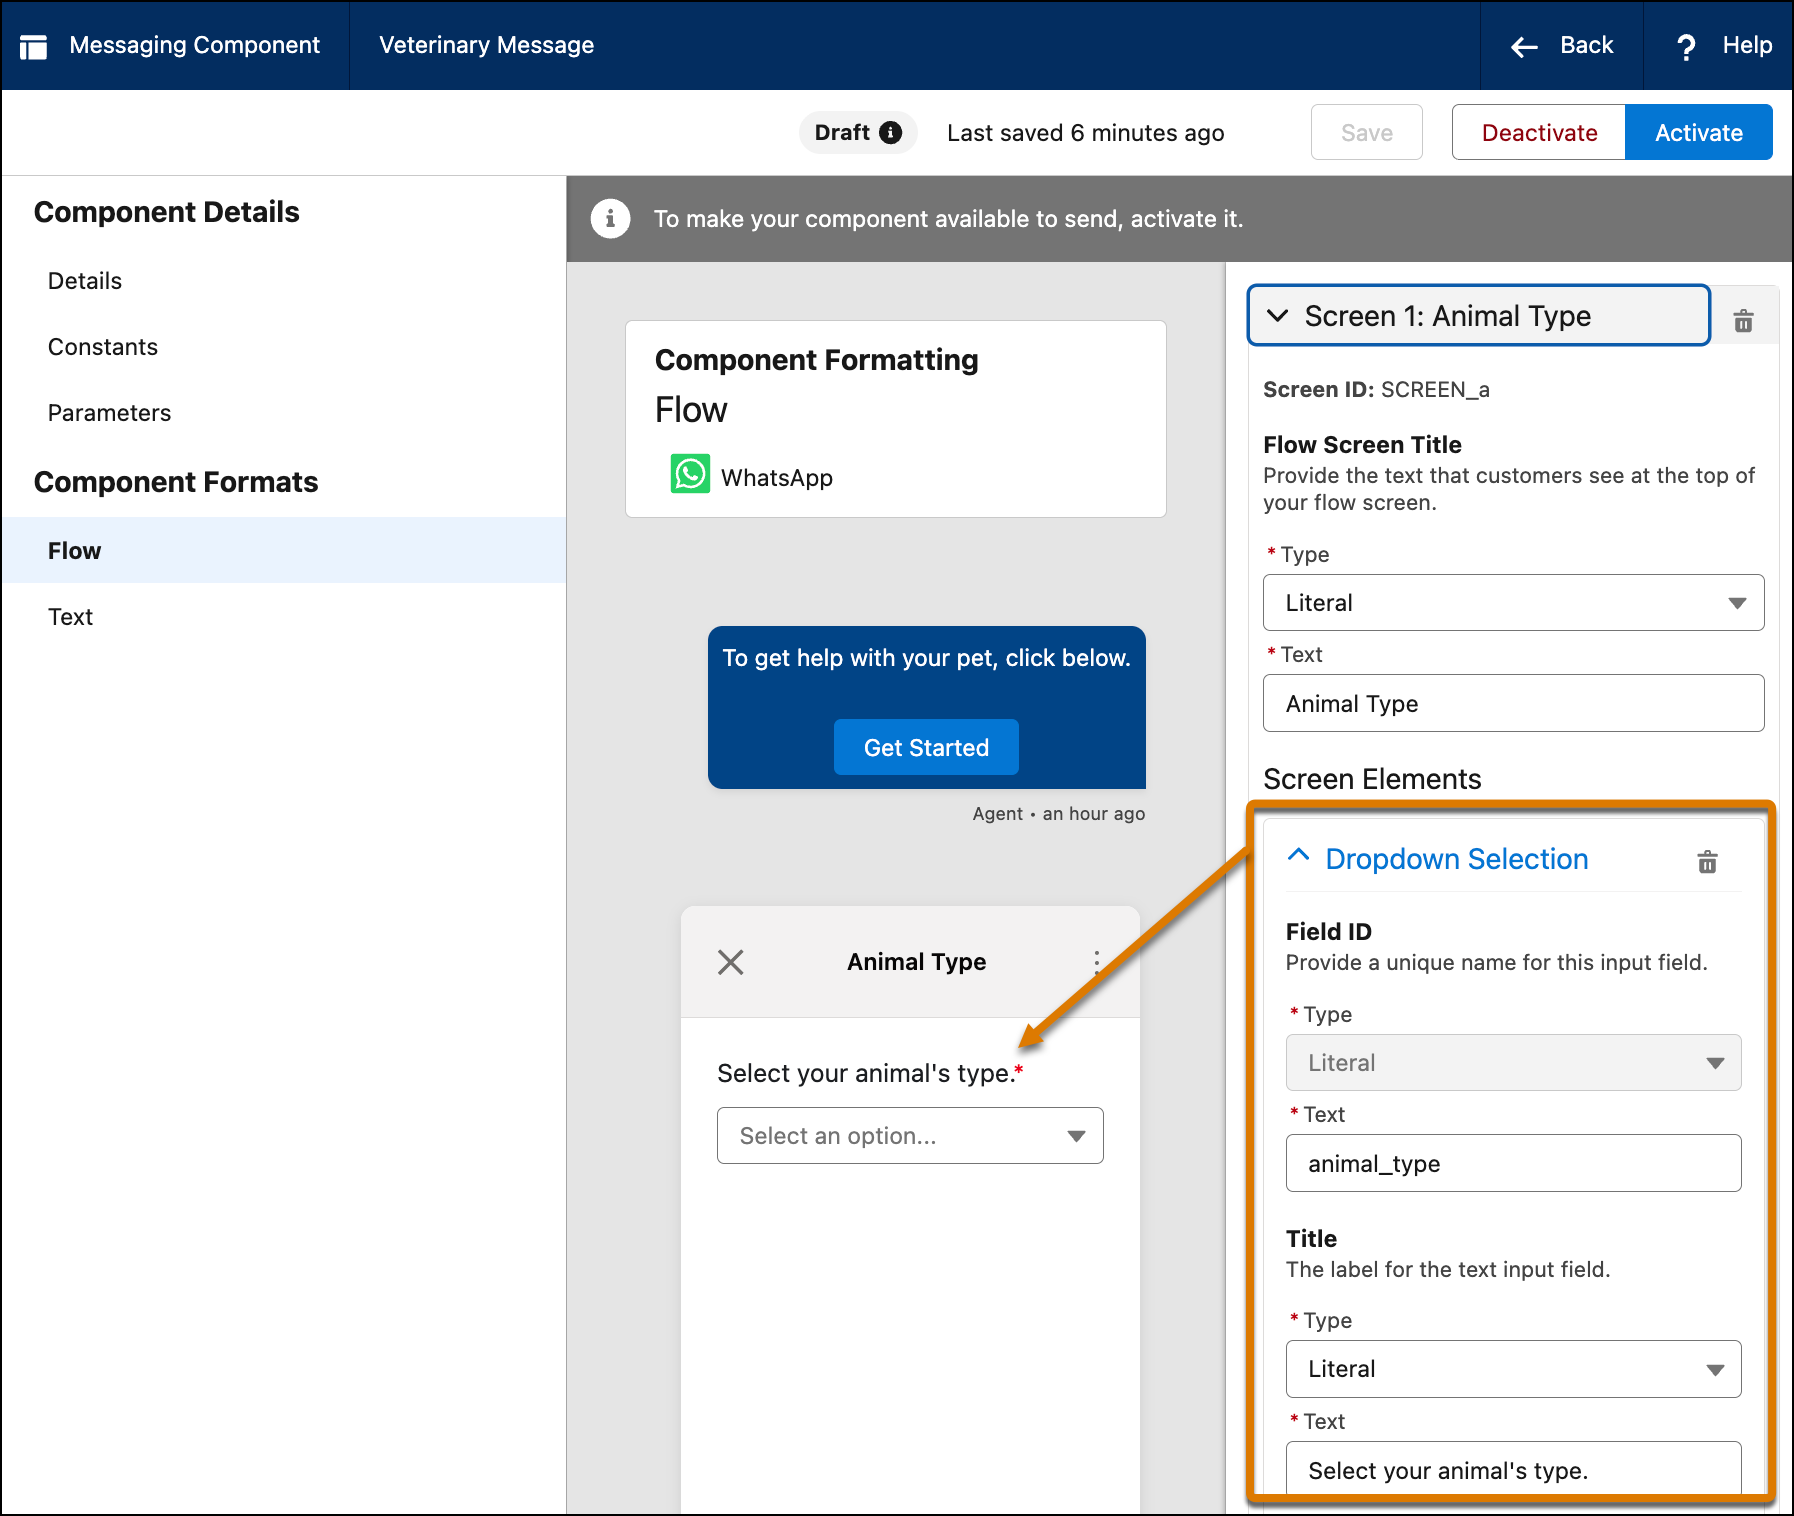The image size is (1794, 1516).
Task: Click the 'Component Formats' sidebar heading
Action: (x=176, y=482)
